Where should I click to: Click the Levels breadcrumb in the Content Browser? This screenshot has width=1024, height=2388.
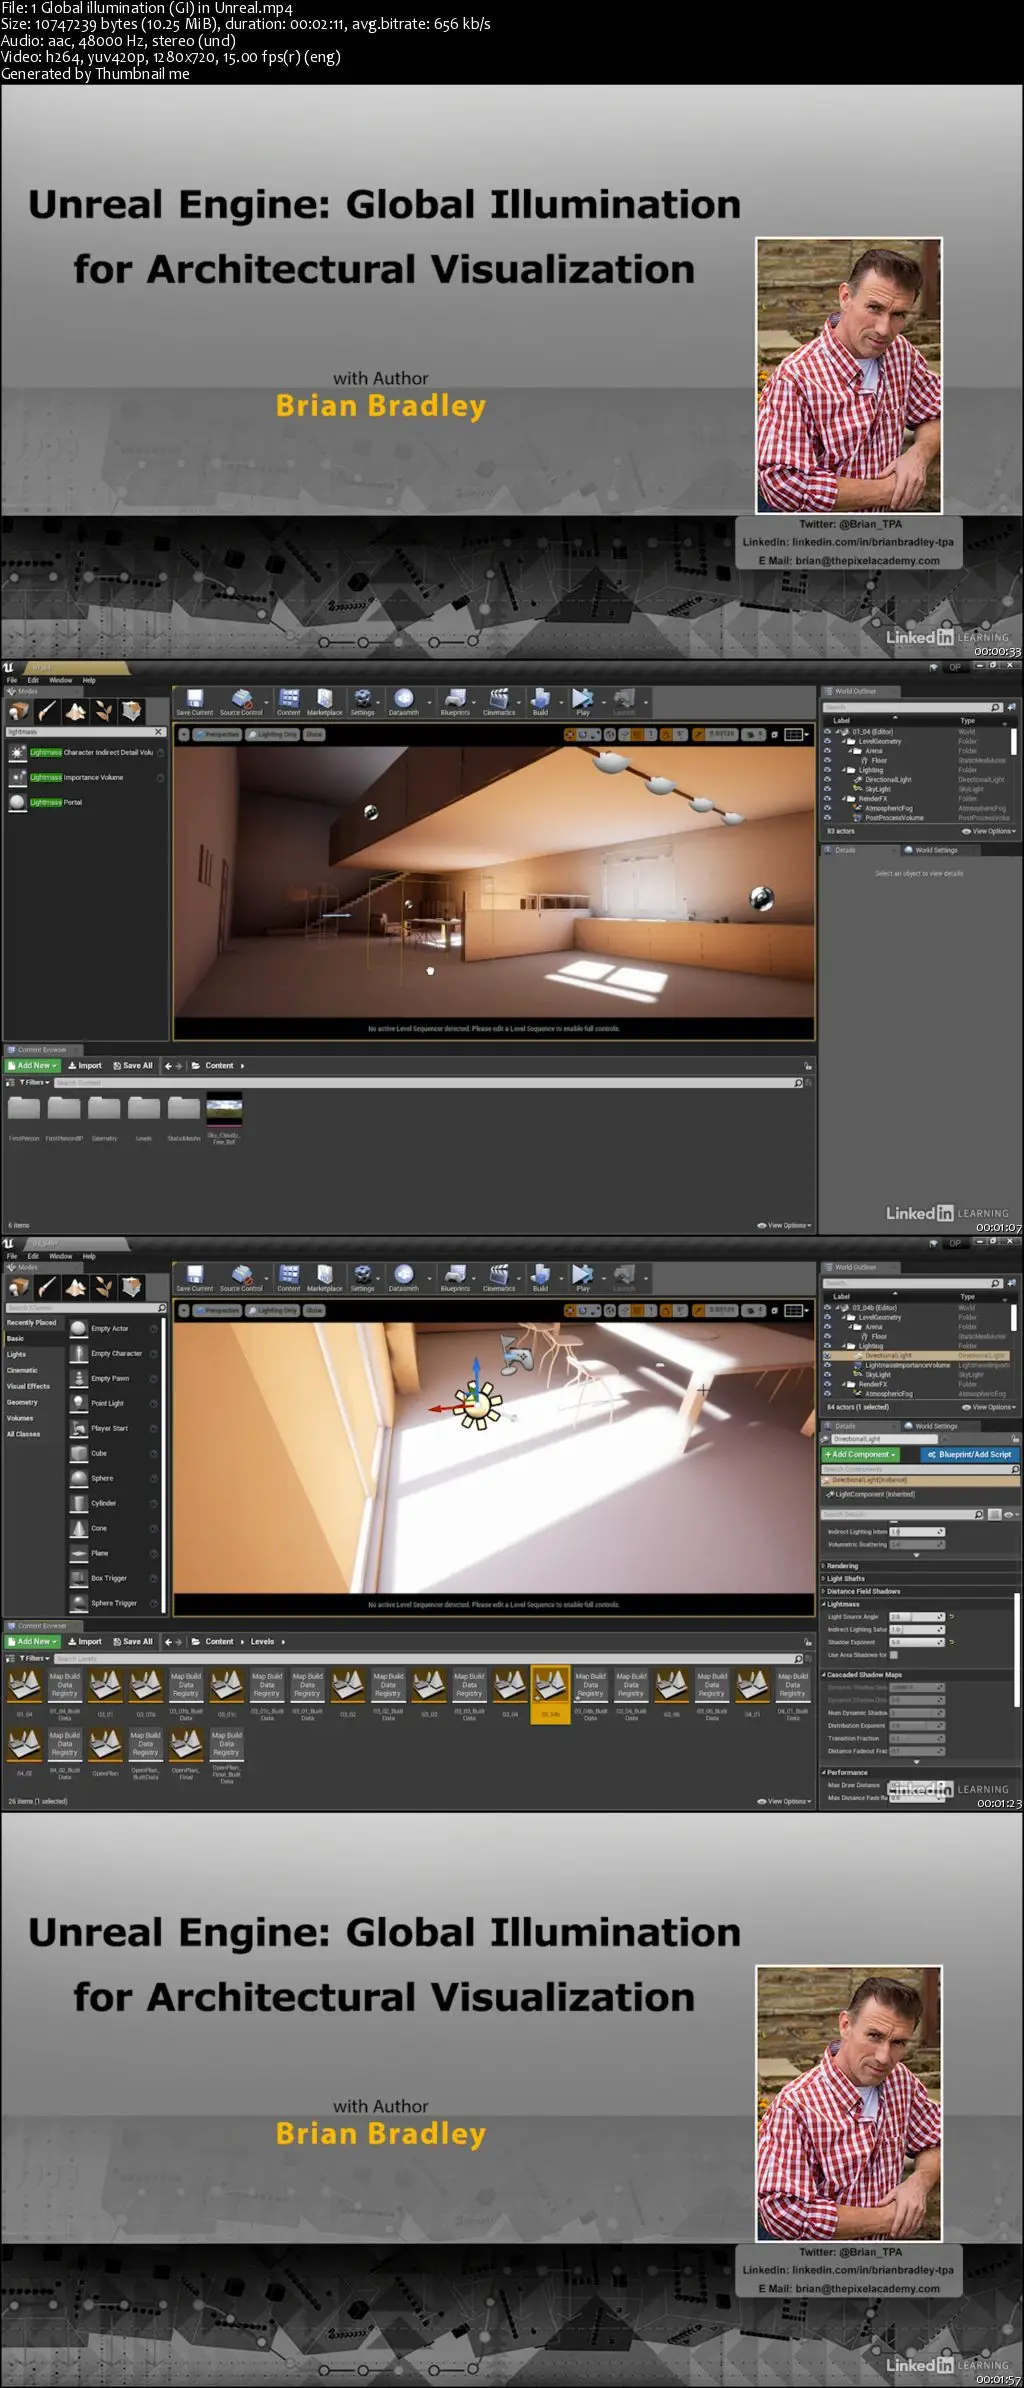[x=262, y=1642]
